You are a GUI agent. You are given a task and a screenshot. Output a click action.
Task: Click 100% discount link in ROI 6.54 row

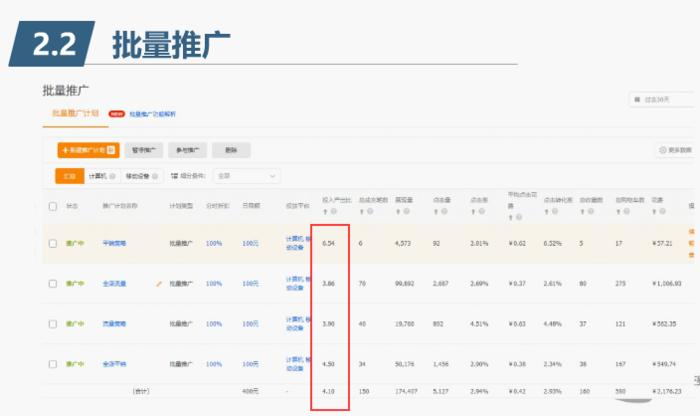click(214, 243)
